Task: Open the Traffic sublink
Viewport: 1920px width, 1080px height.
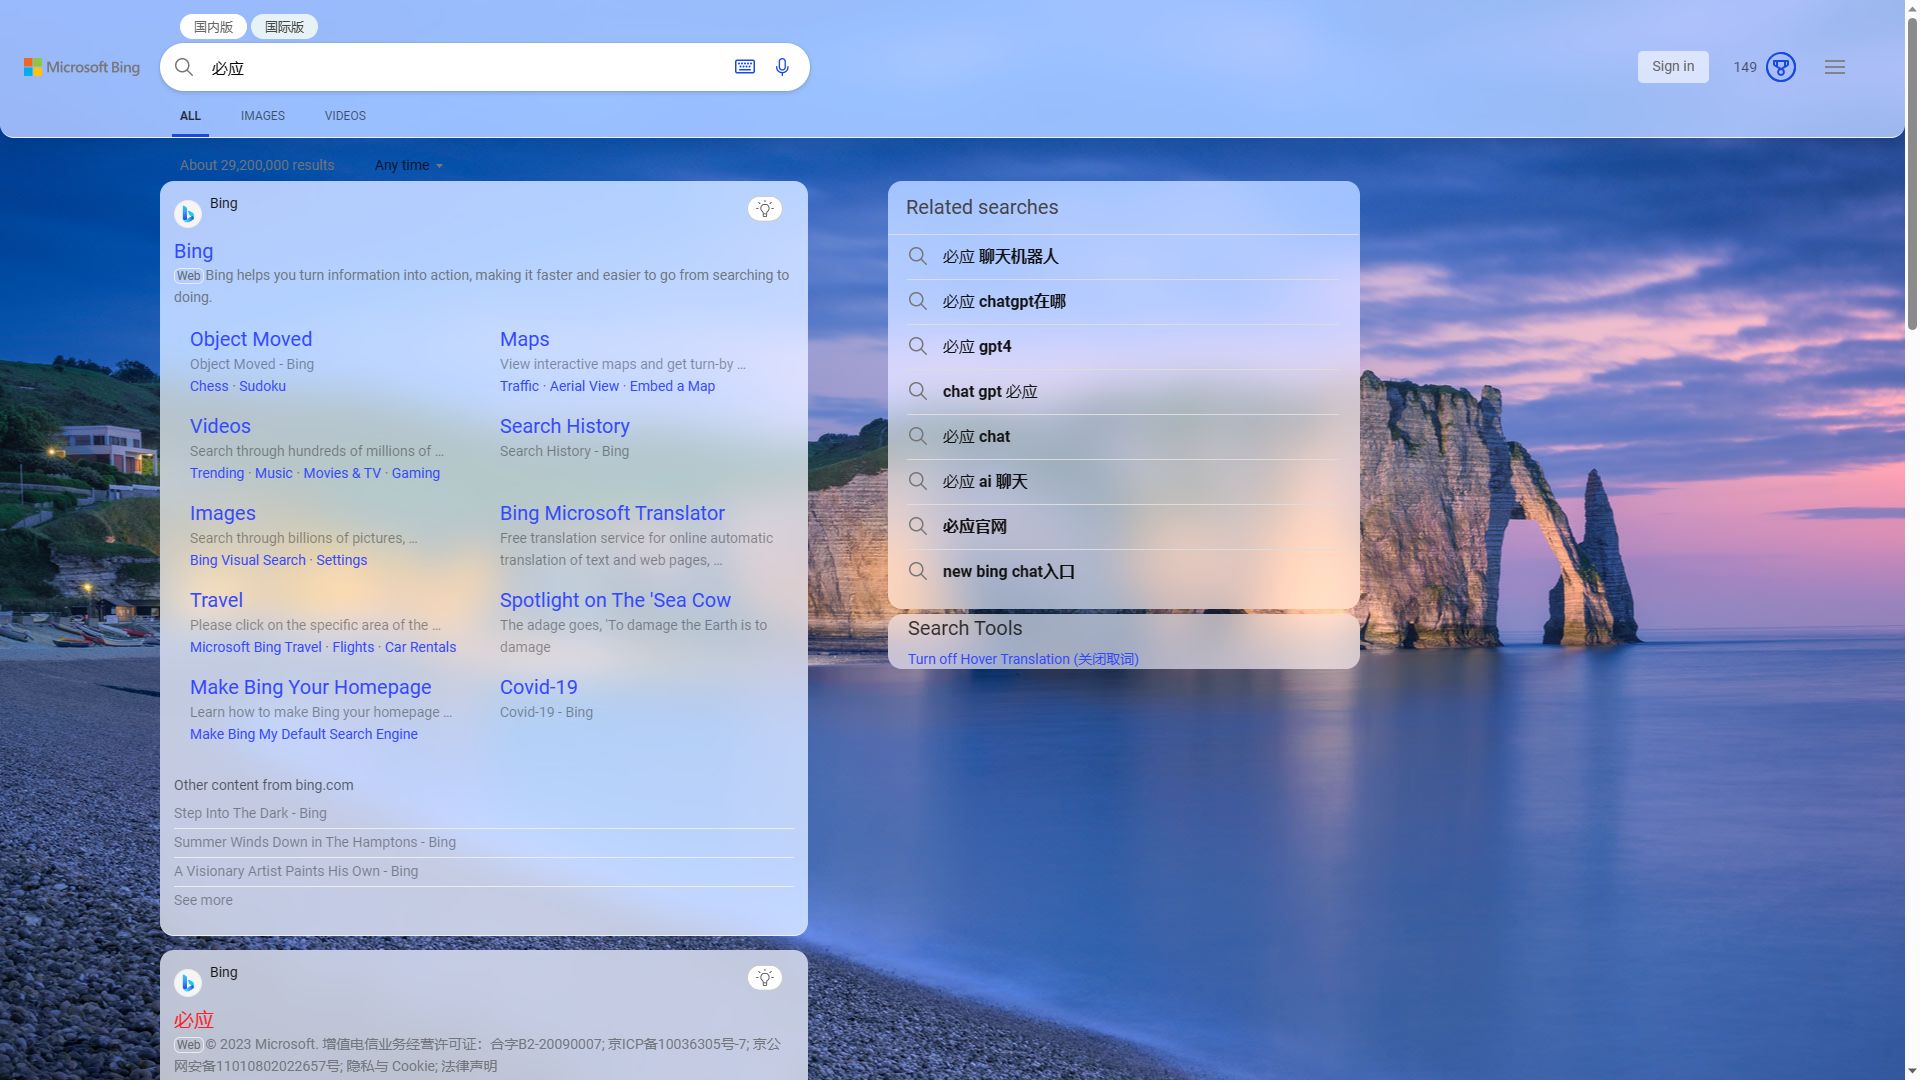Action: [519, 386]
